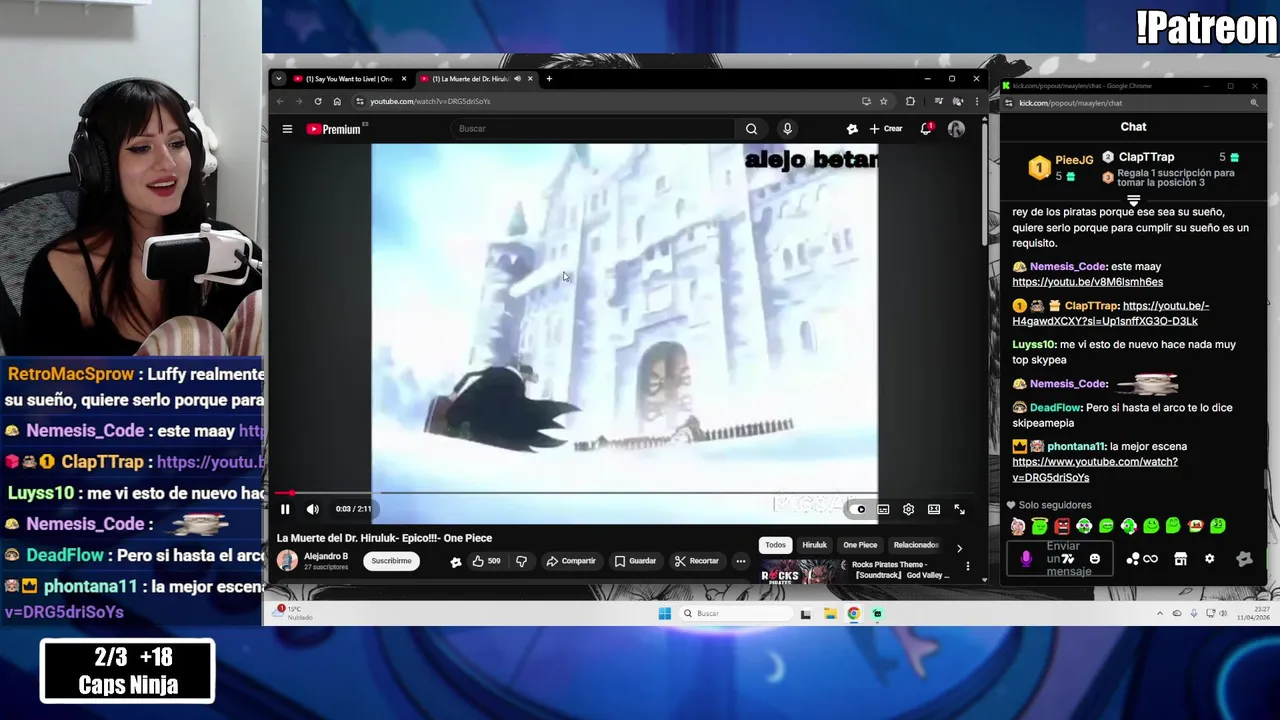This screenshot has height=720, width=1280.
Task: Show more filter chips with right chevron
Action: click(x=959, y=548)
